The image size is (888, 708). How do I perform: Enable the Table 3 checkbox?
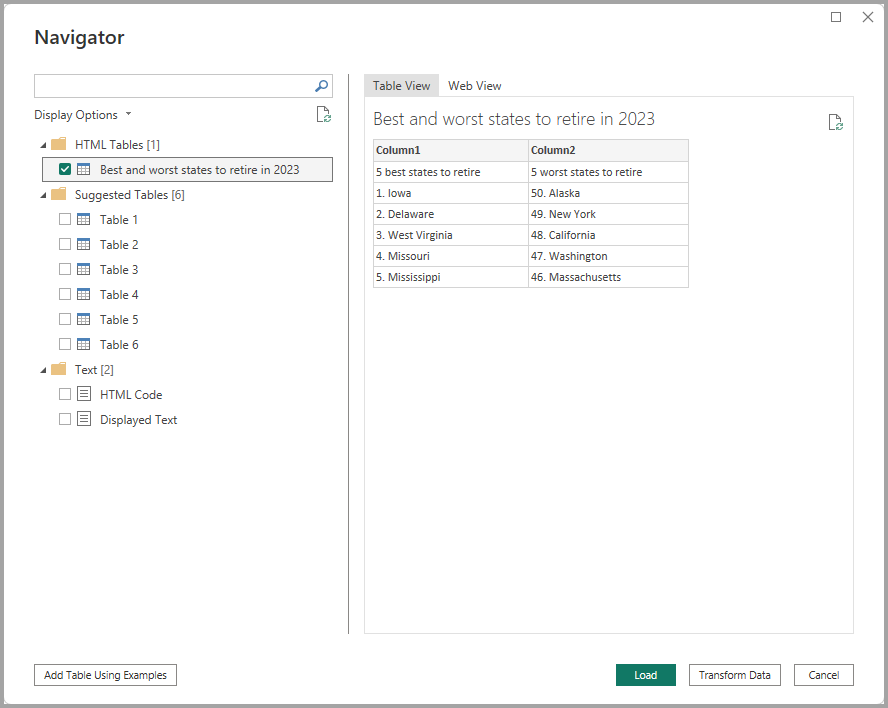point(64,269)
